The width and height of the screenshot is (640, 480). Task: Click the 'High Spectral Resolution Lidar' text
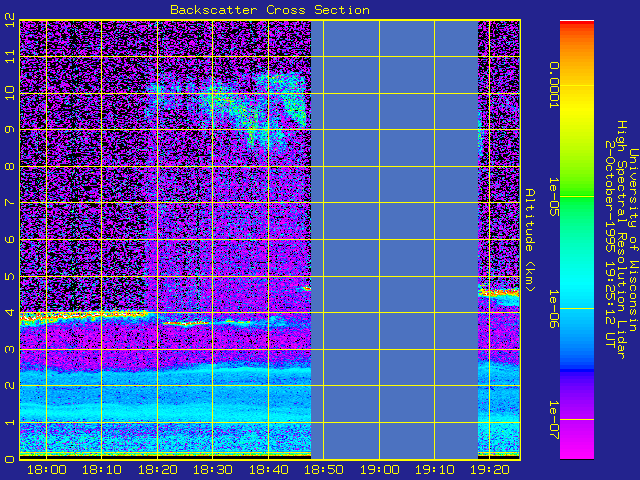tap(621, 240)
